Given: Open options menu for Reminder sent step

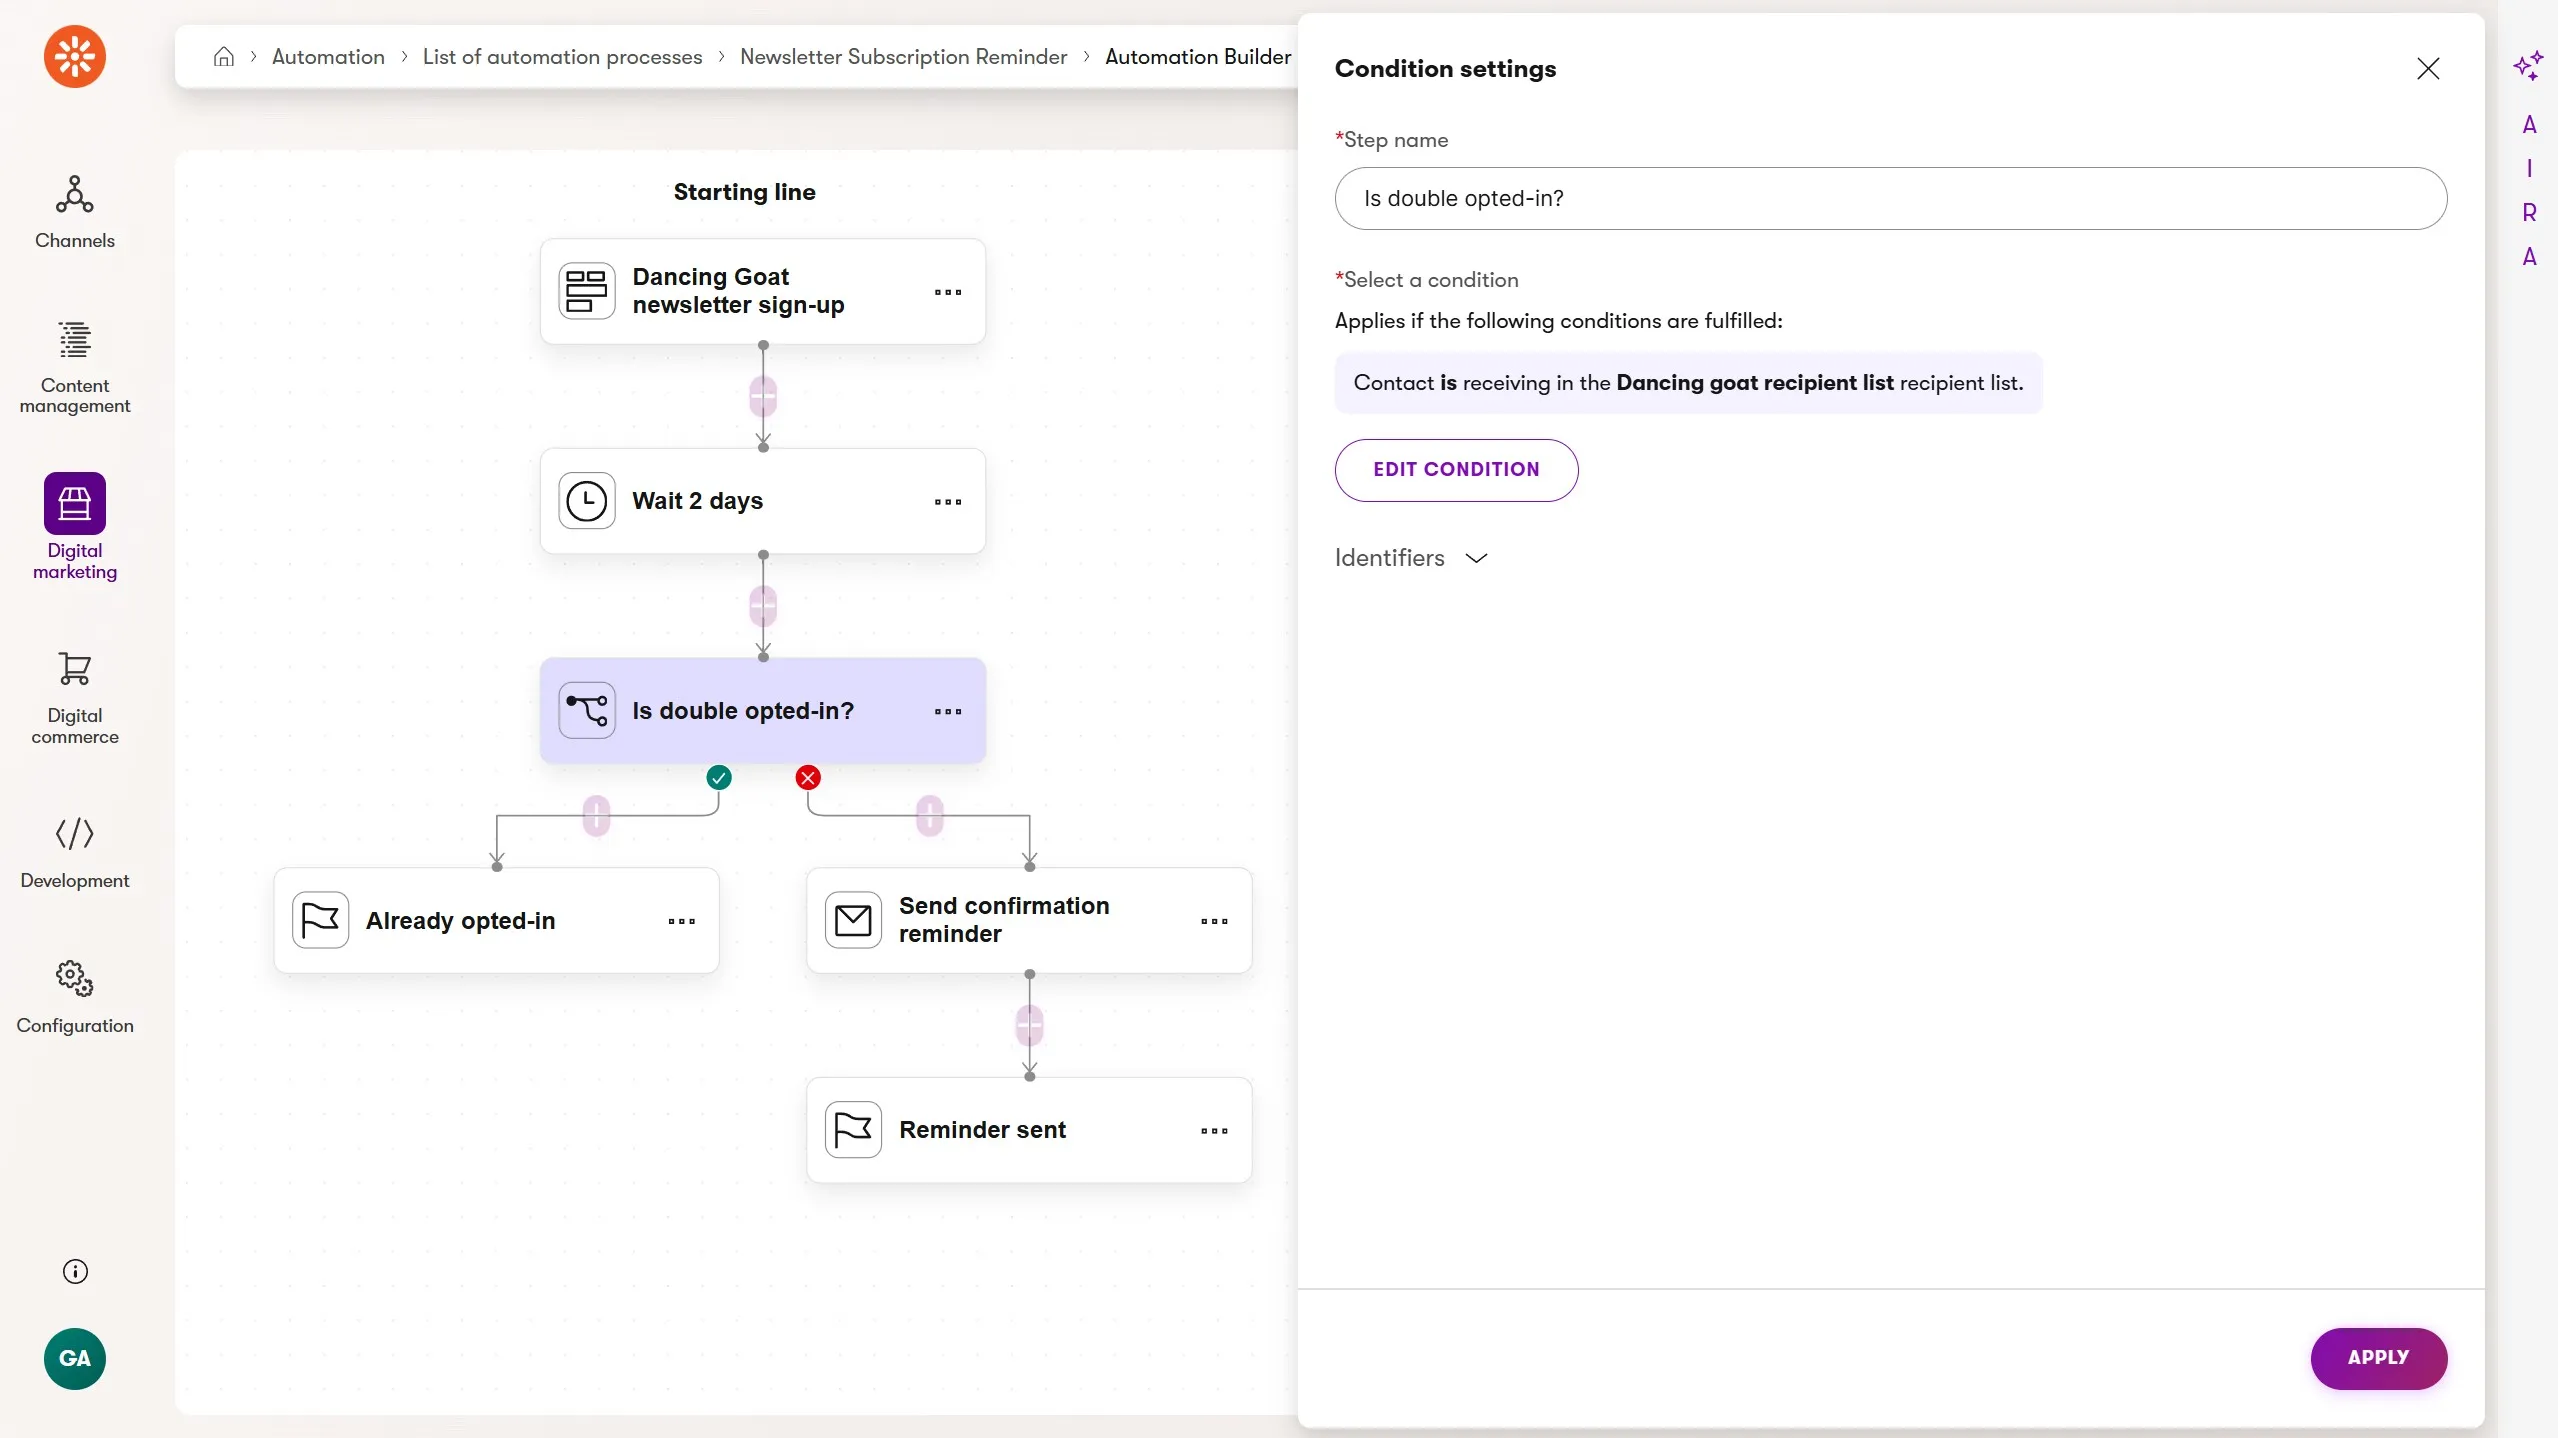Looking at the screenshot, I should (1214, 1131).
